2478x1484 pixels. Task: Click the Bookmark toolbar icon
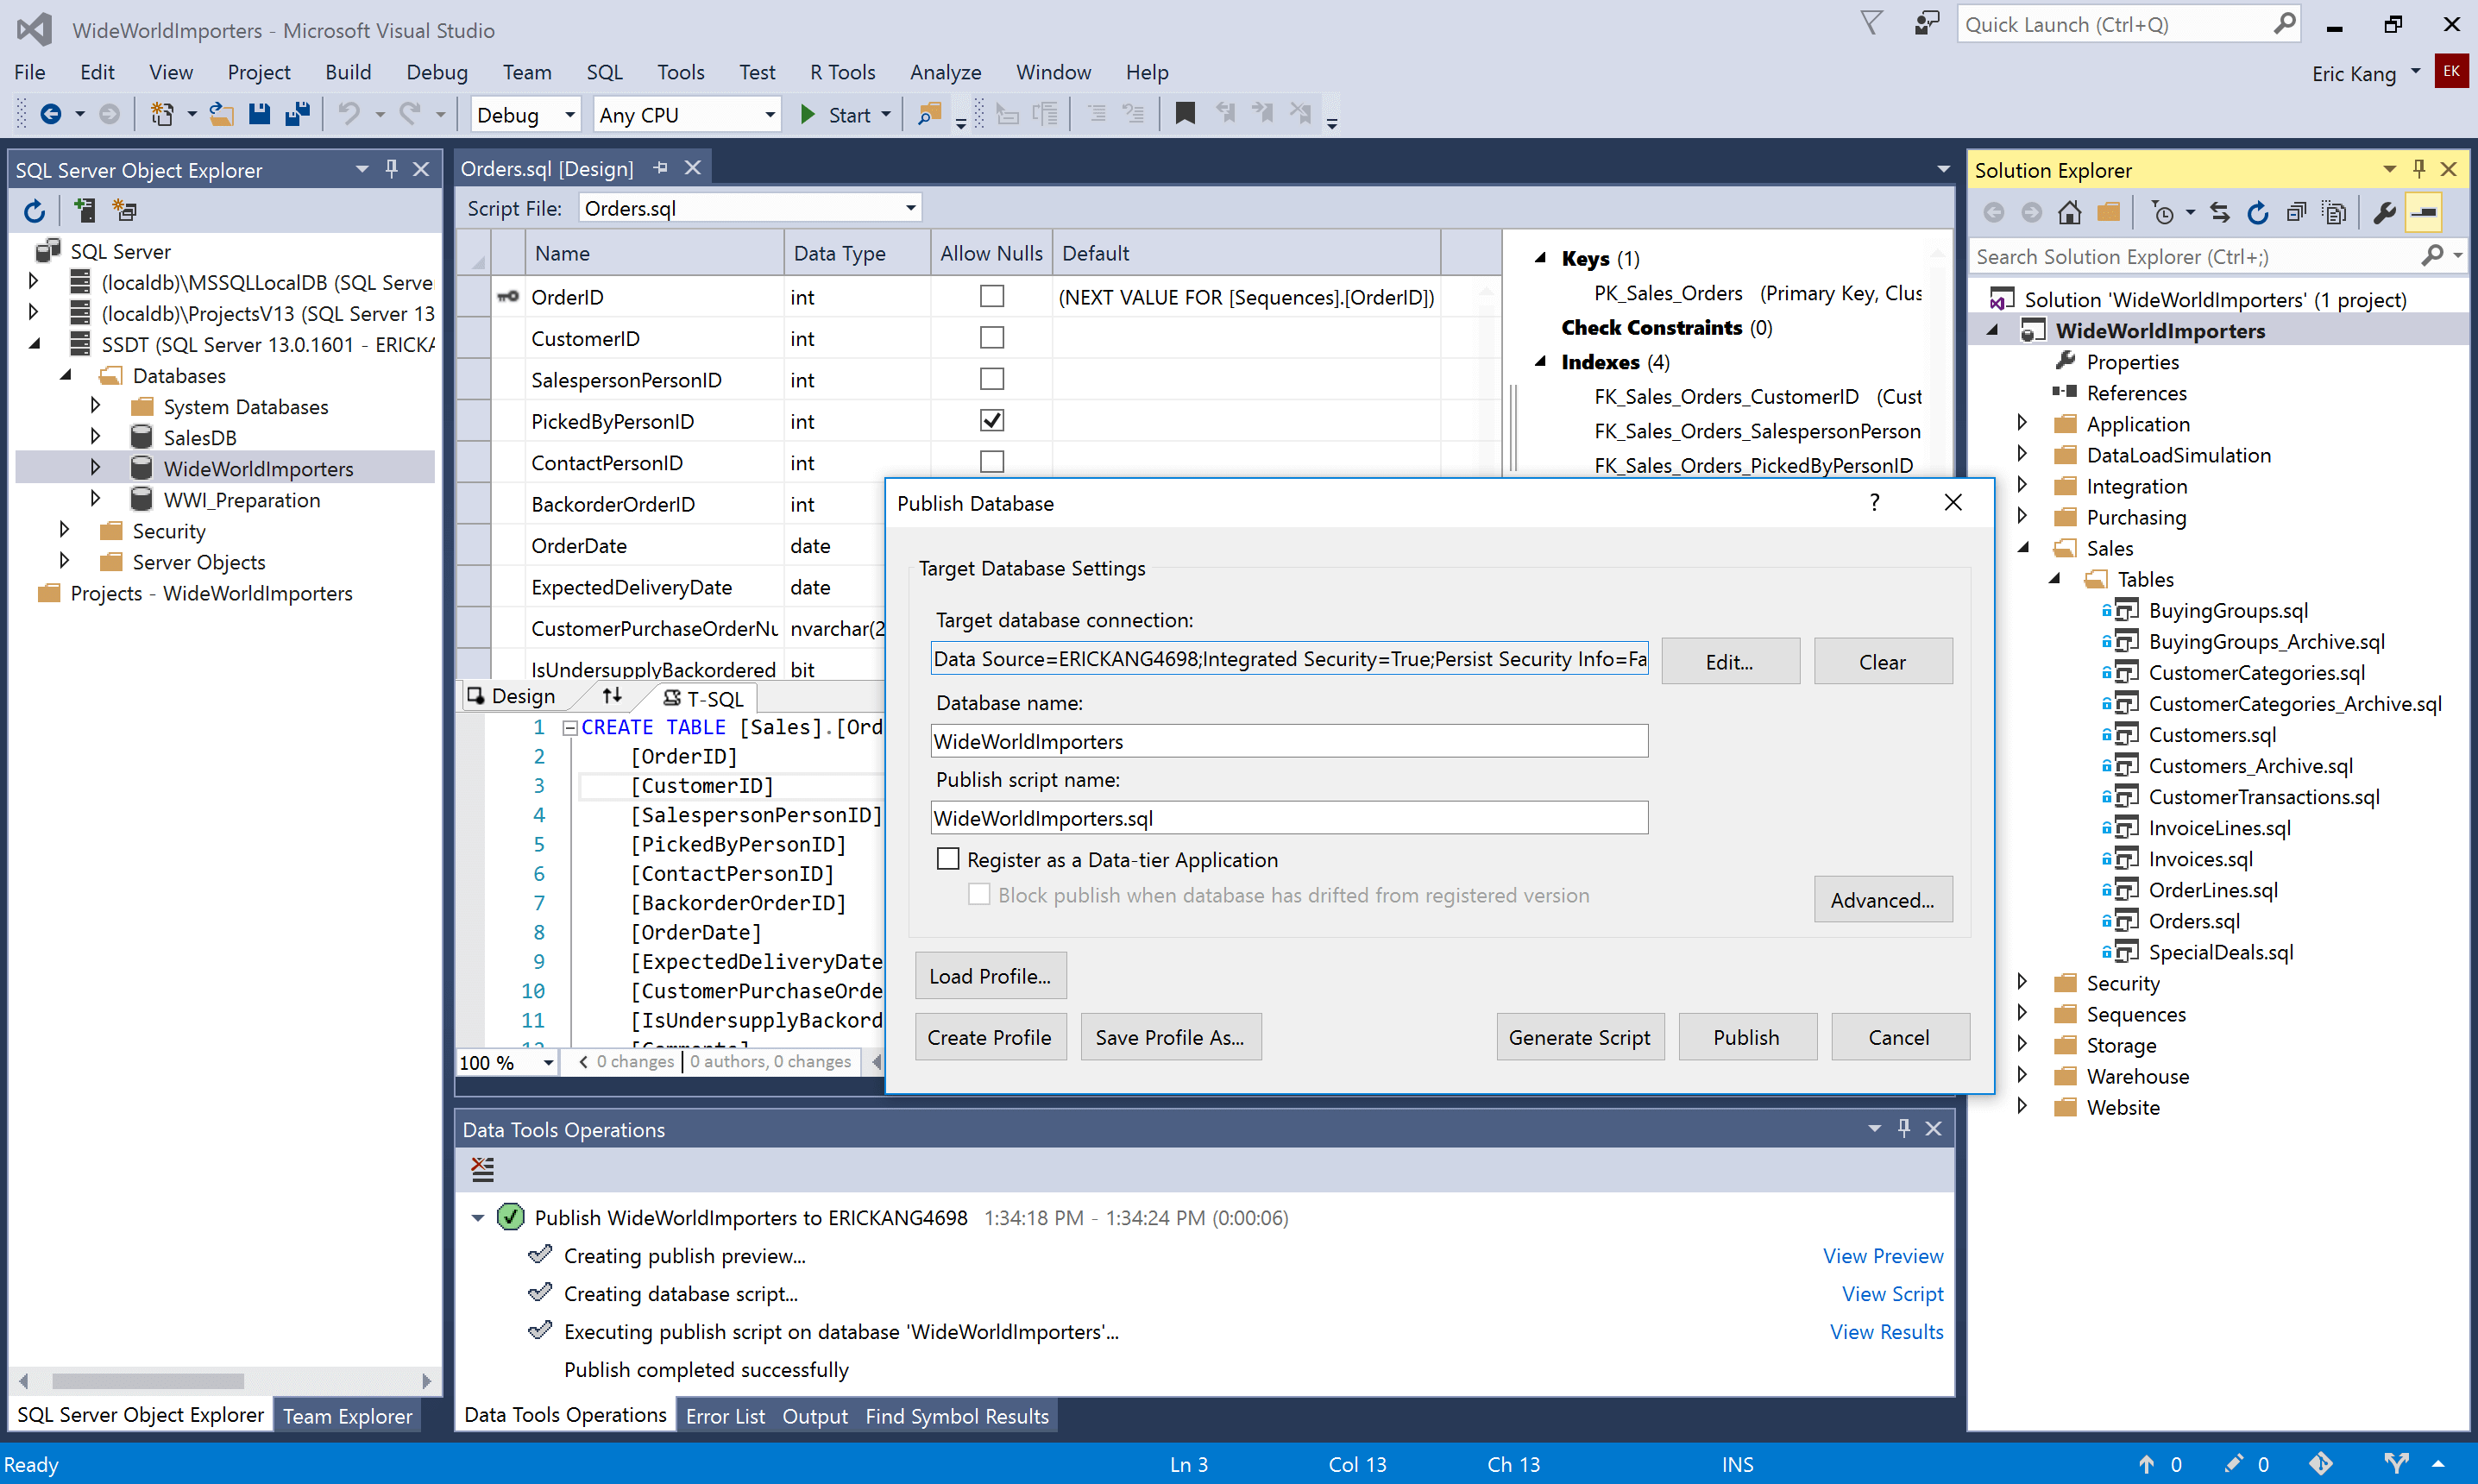coord(1185,114)
